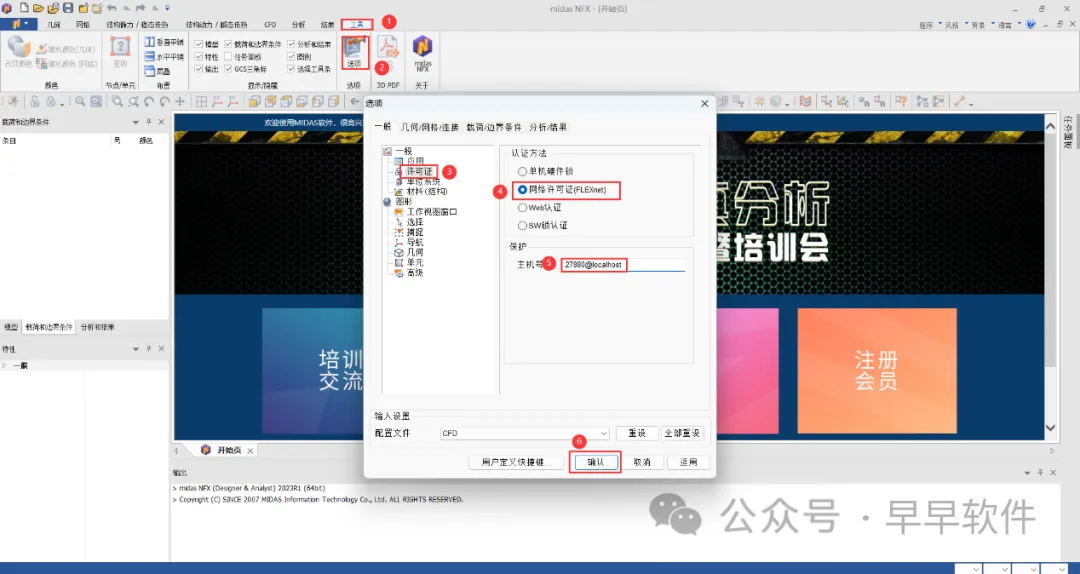Select 网络许可证(FLEXnet) radio button
Viewport: 1080px width, 574px height.
pos(522,189)
